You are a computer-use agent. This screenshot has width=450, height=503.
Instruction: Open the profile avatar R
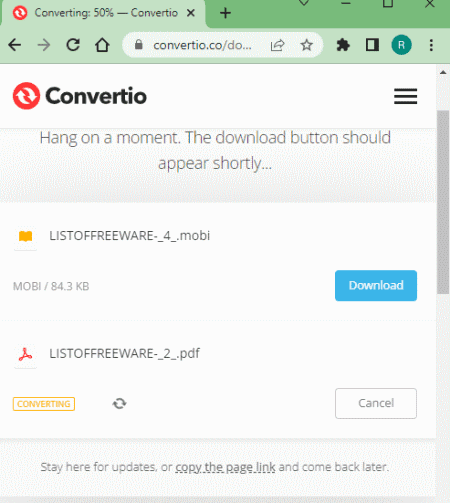click(x=401, y=45)
